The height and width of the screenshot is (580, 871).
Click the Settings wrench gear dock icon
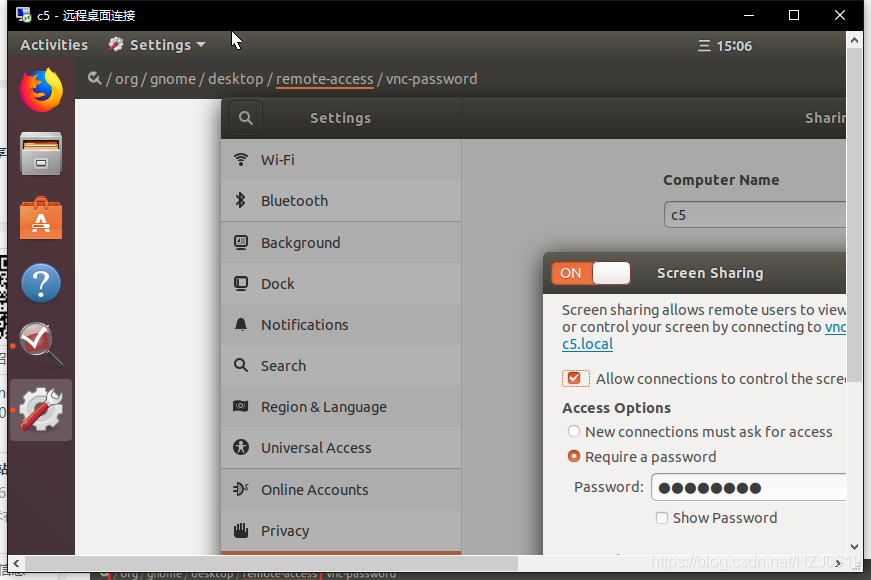point(41,410)
